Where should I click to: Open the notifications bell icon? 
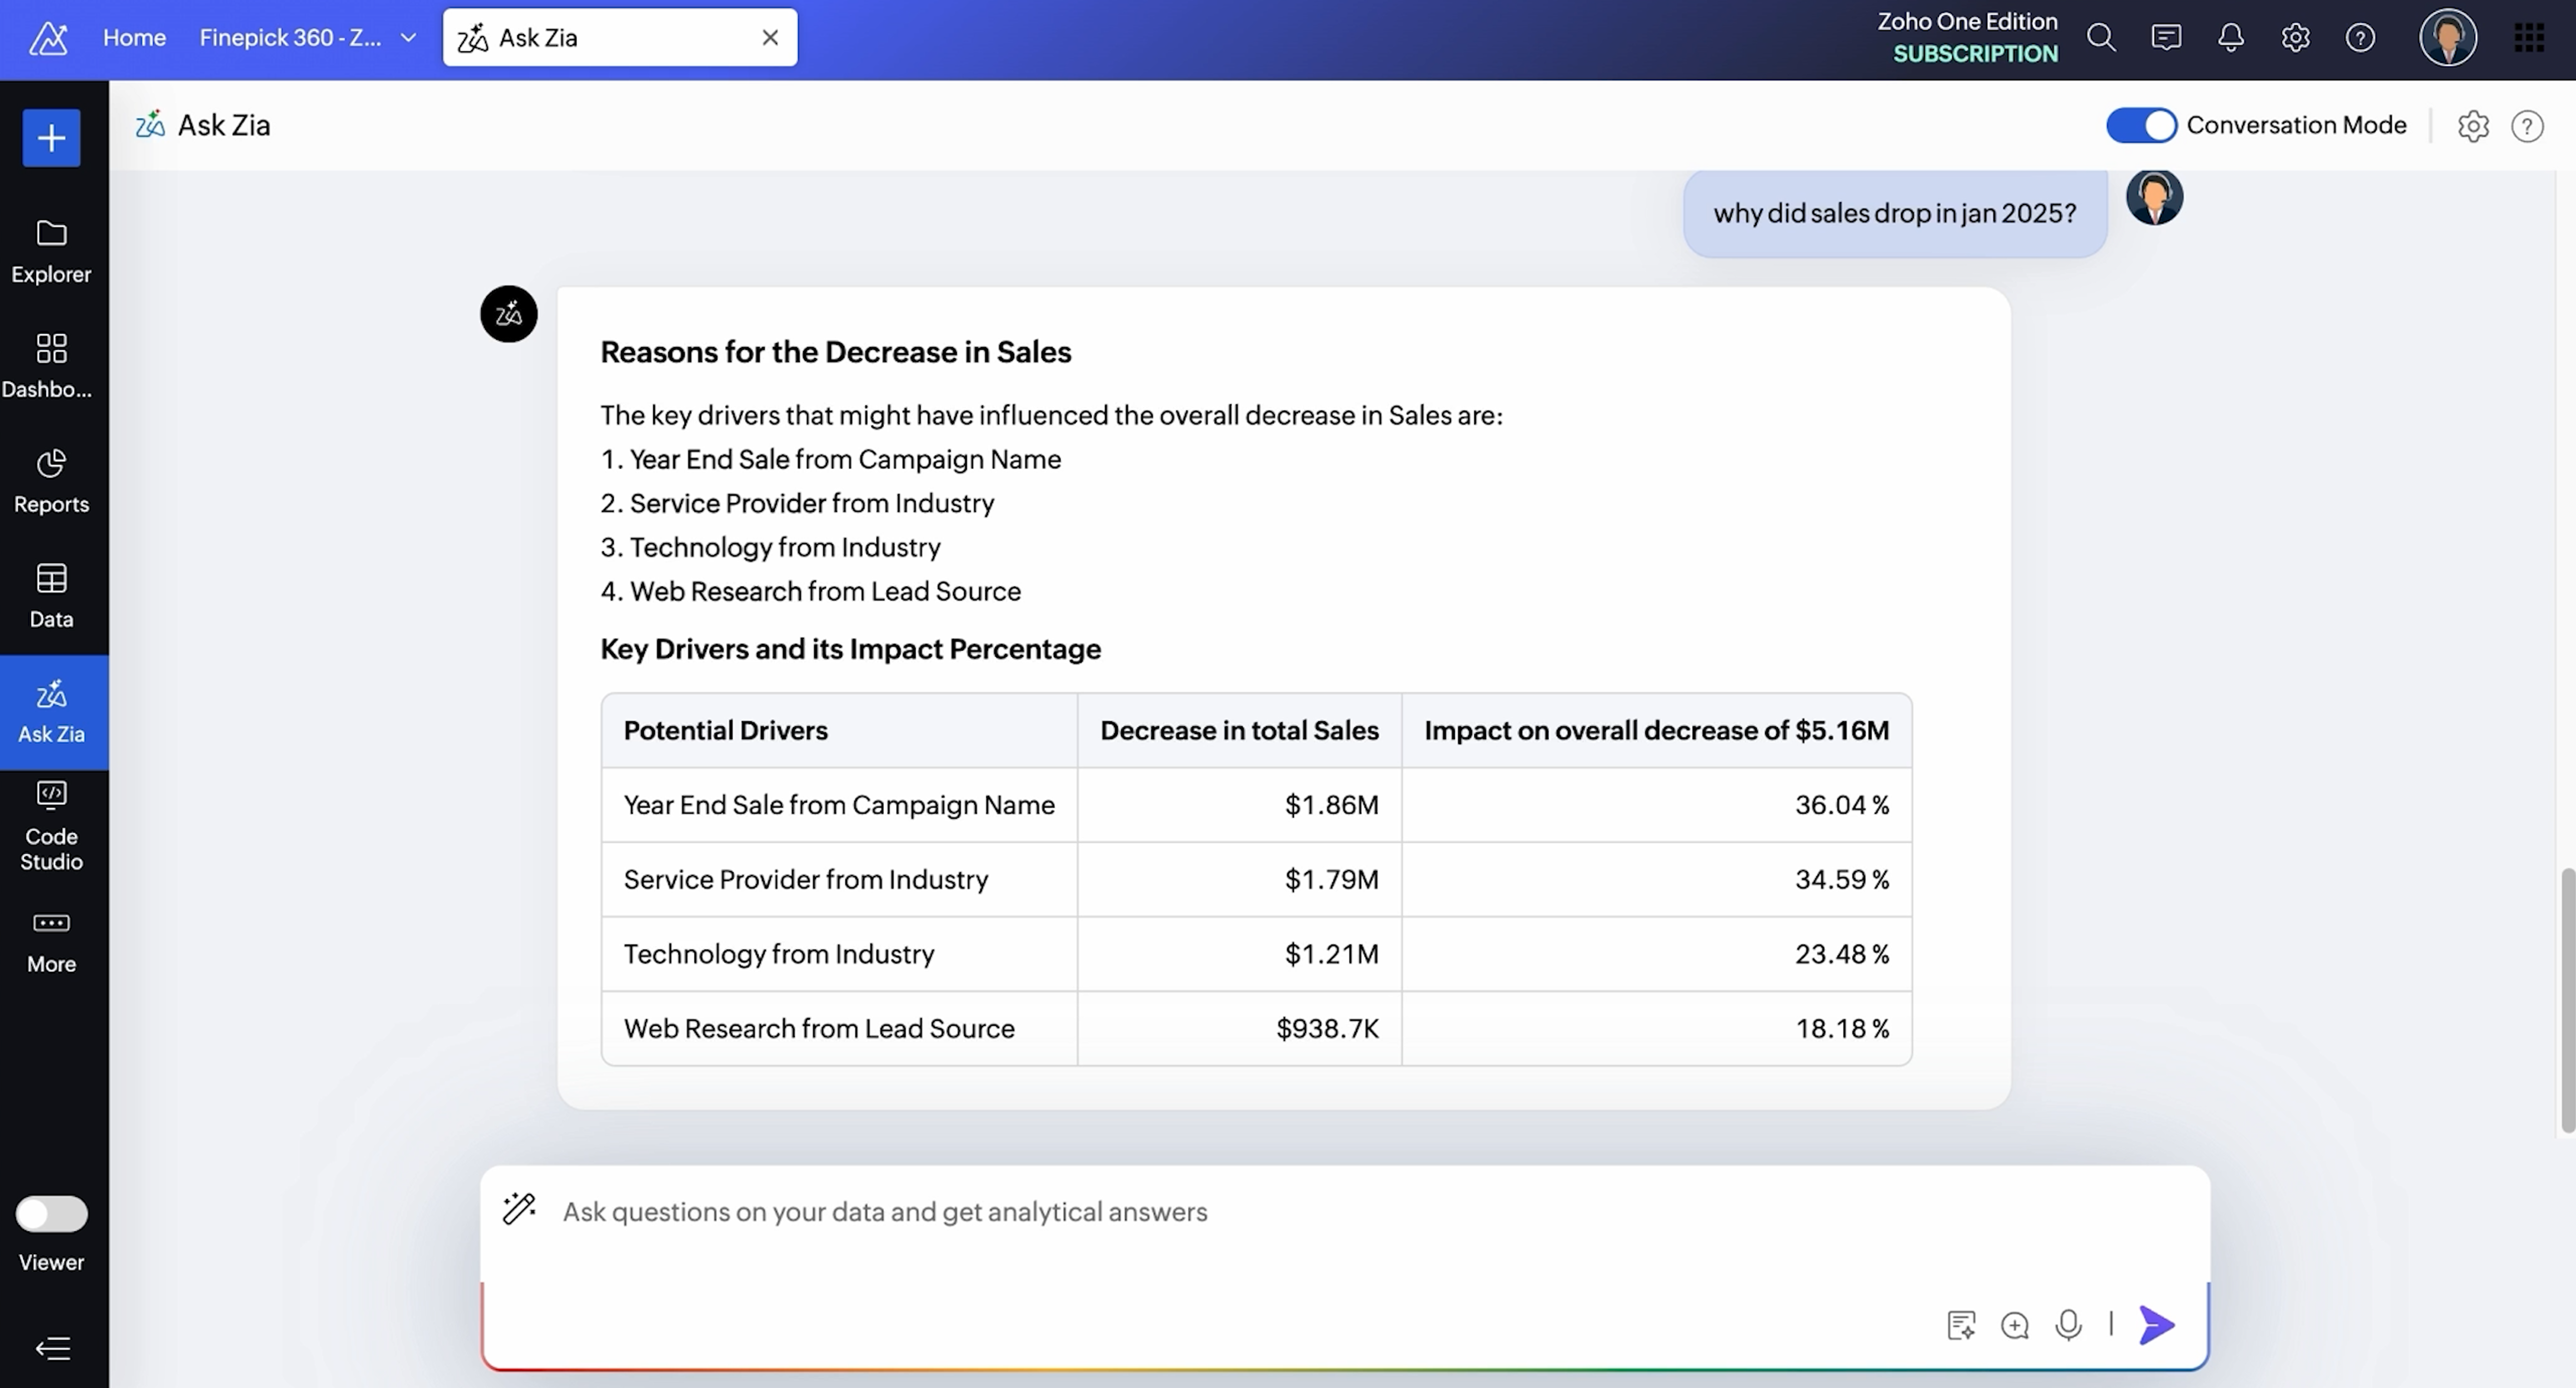[x=2230, y=38]
